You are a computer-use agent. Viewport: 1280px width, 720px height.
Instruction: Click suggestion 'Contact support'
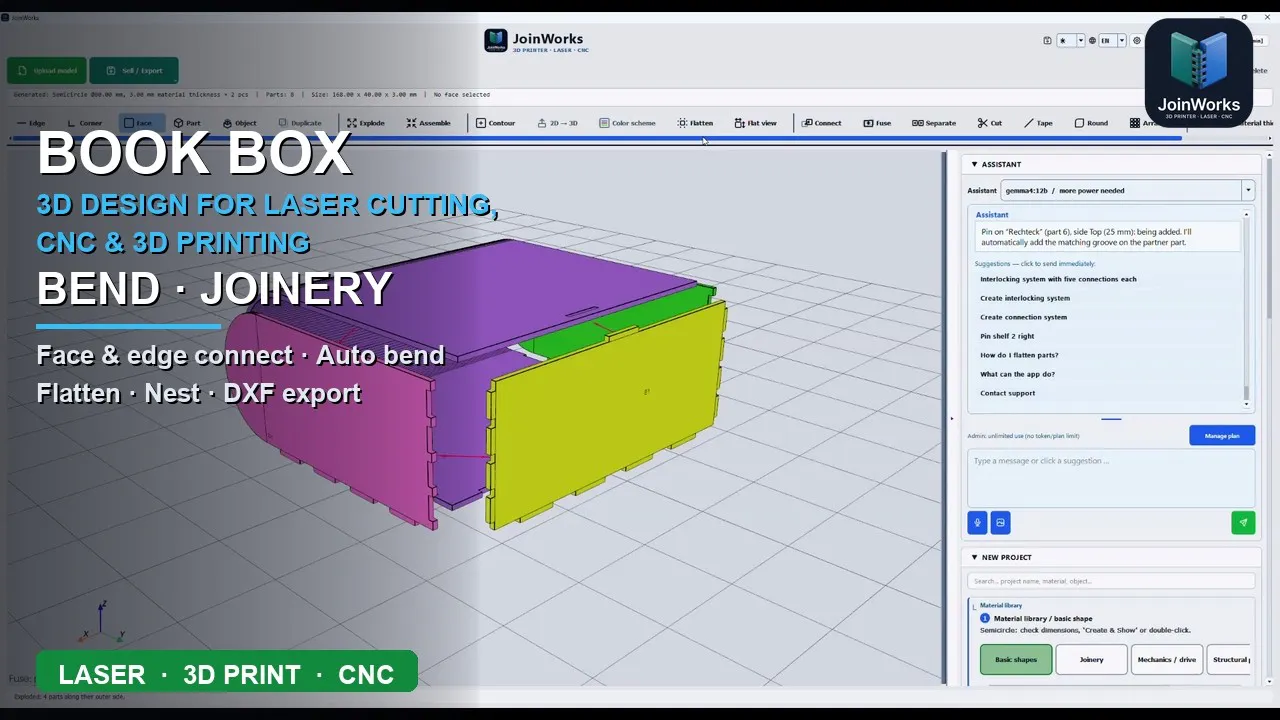click(1007, 393)
